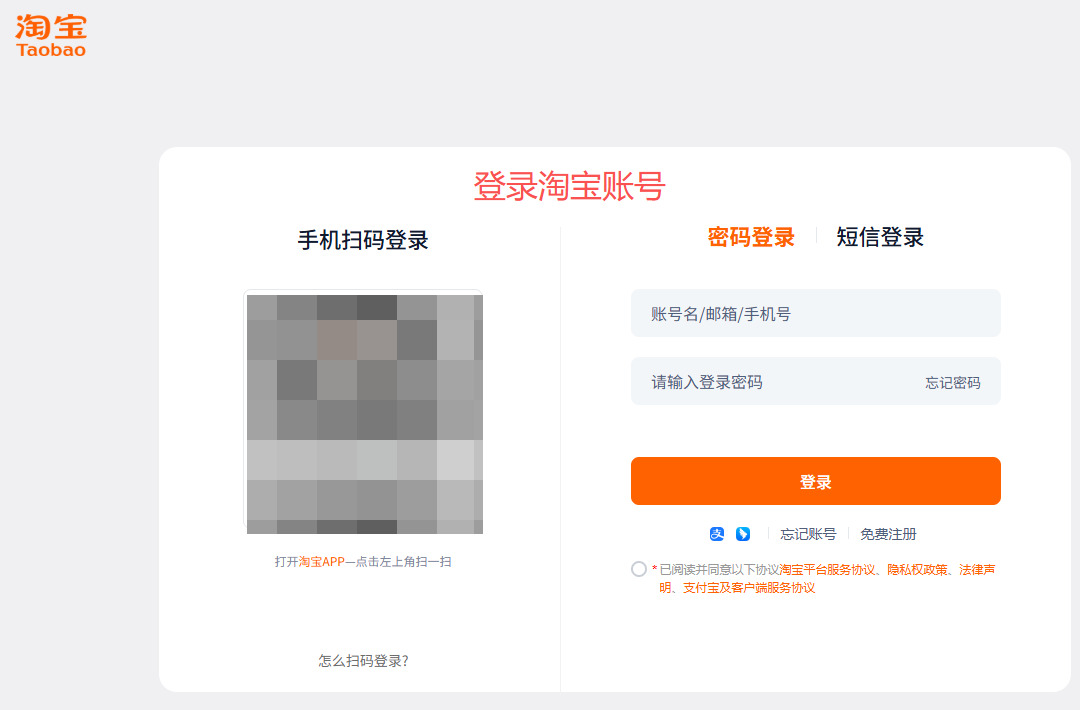The width and height of the screenshot is (1080, 710).
Task: Open the 支付宝及客户端服务协议 link
Action: [x=749, y=587]
